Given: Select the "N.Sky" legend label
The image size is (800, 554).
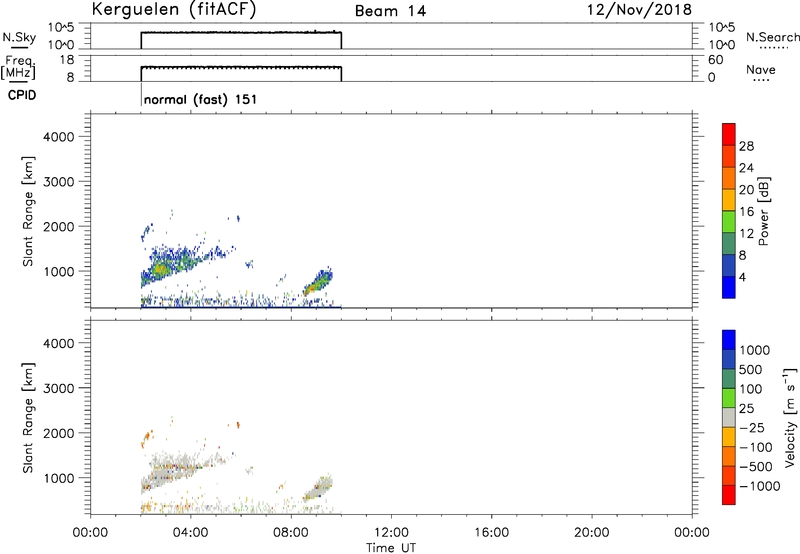Looking at the screenshot, I should 19,37.
